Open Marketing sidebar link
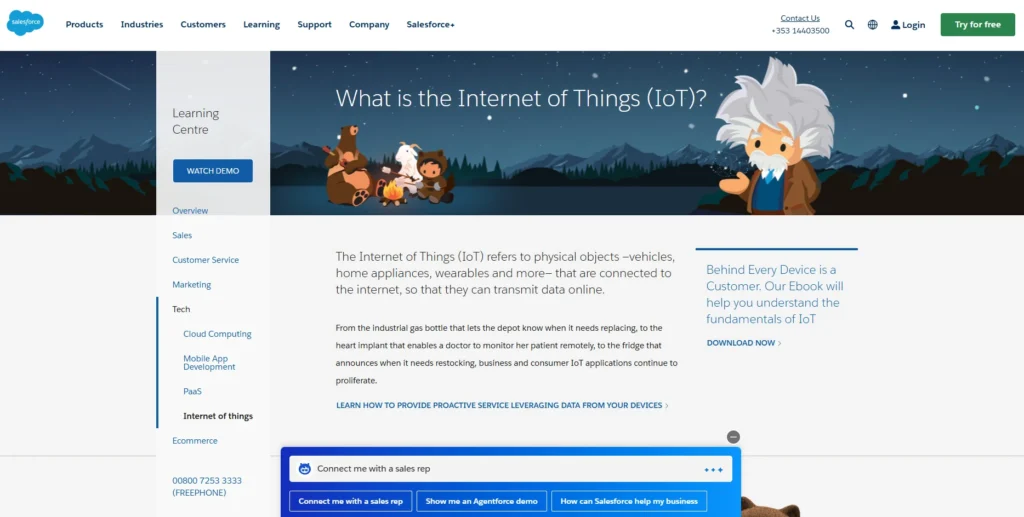 pos(191,285)
